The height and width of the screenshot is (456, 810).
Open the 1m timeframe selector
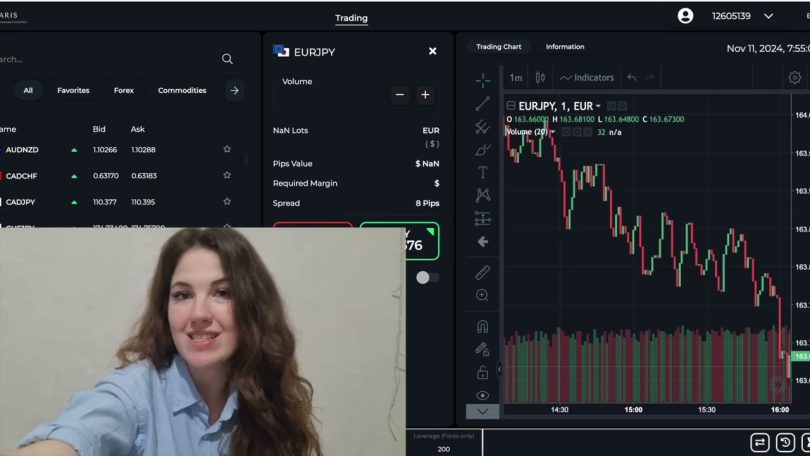tap(516, 78)
